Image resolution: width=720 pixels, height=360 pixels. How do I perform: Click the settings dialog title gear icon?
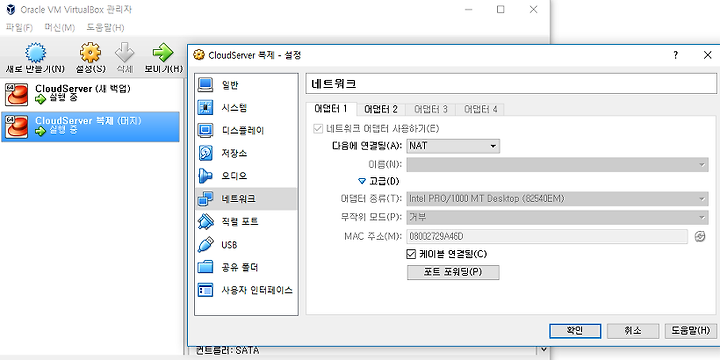pyautogui.click(x=199, y=55)
